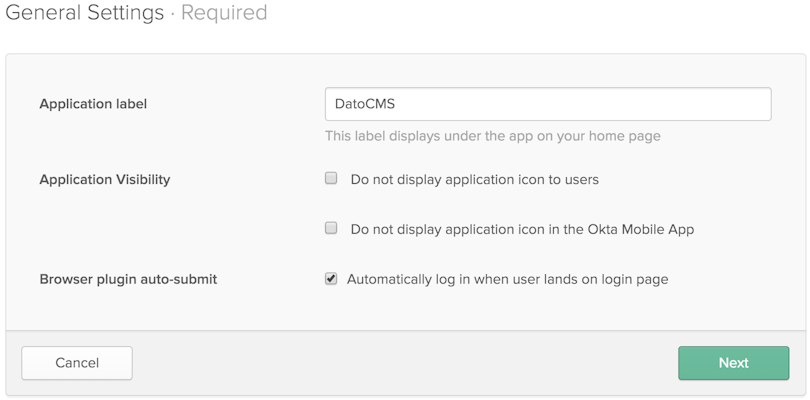The height and width of the screenshot is (400, 810).
Task: Click the dot separator in the heading
Action: tap(173, 13)
